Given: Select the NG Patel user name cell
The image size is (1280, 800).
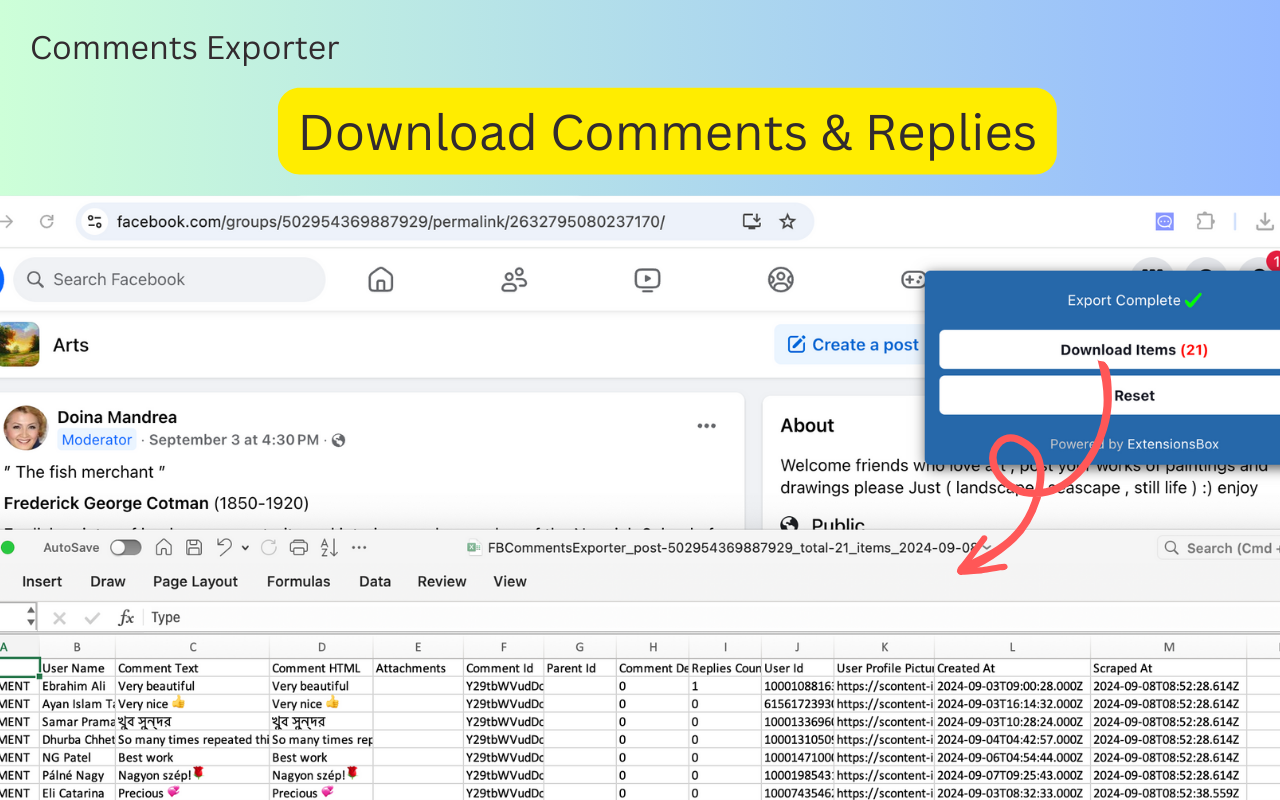Looking at the screenshot, I should tap(77, 758).
